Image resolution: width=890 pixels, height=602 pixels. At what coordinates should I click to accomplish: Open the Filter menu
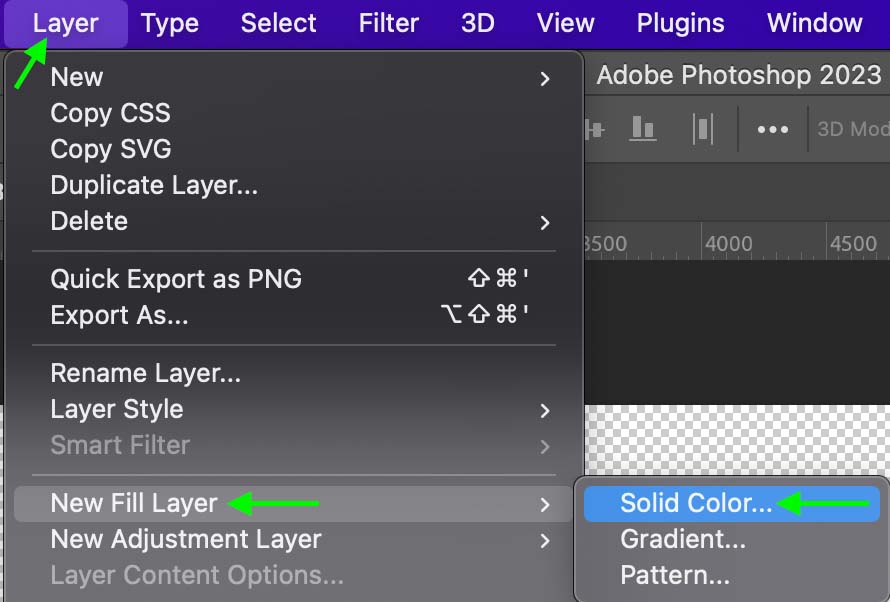(388, 22)
